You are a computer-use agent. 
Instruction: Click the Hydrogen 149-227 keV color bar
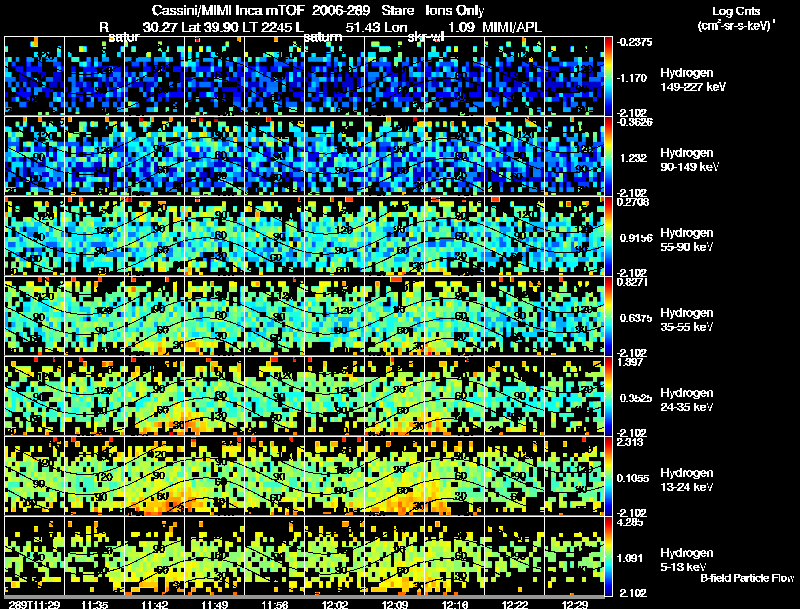(608, 76)
